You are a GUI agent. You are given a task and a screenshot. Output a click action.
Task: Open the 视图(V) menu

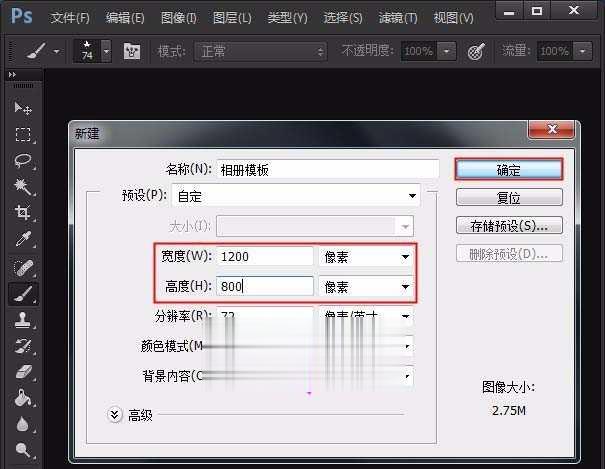click(453, 18)
